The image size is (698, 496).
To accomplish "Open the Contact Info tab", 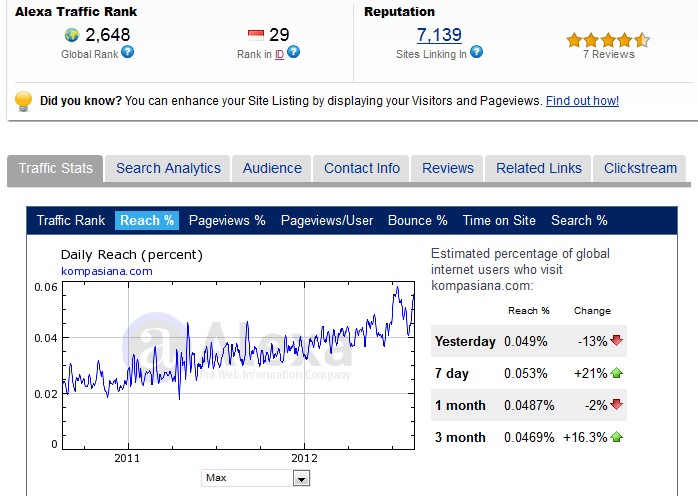I will click(361, 168).
